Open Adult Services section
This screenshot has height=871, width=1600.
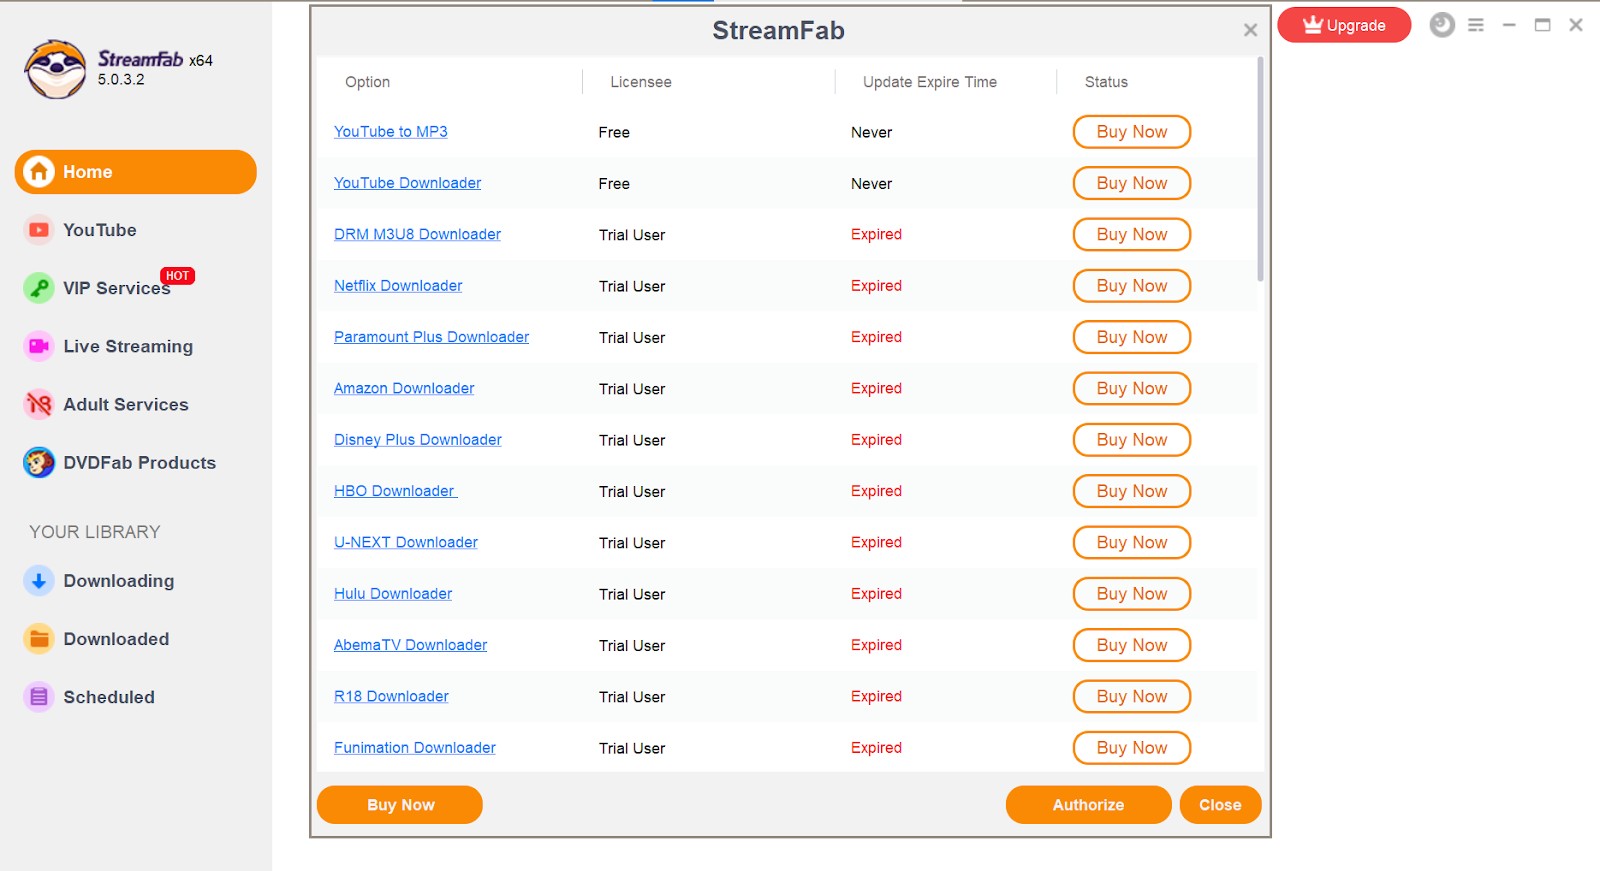click(x=126, y=404)
